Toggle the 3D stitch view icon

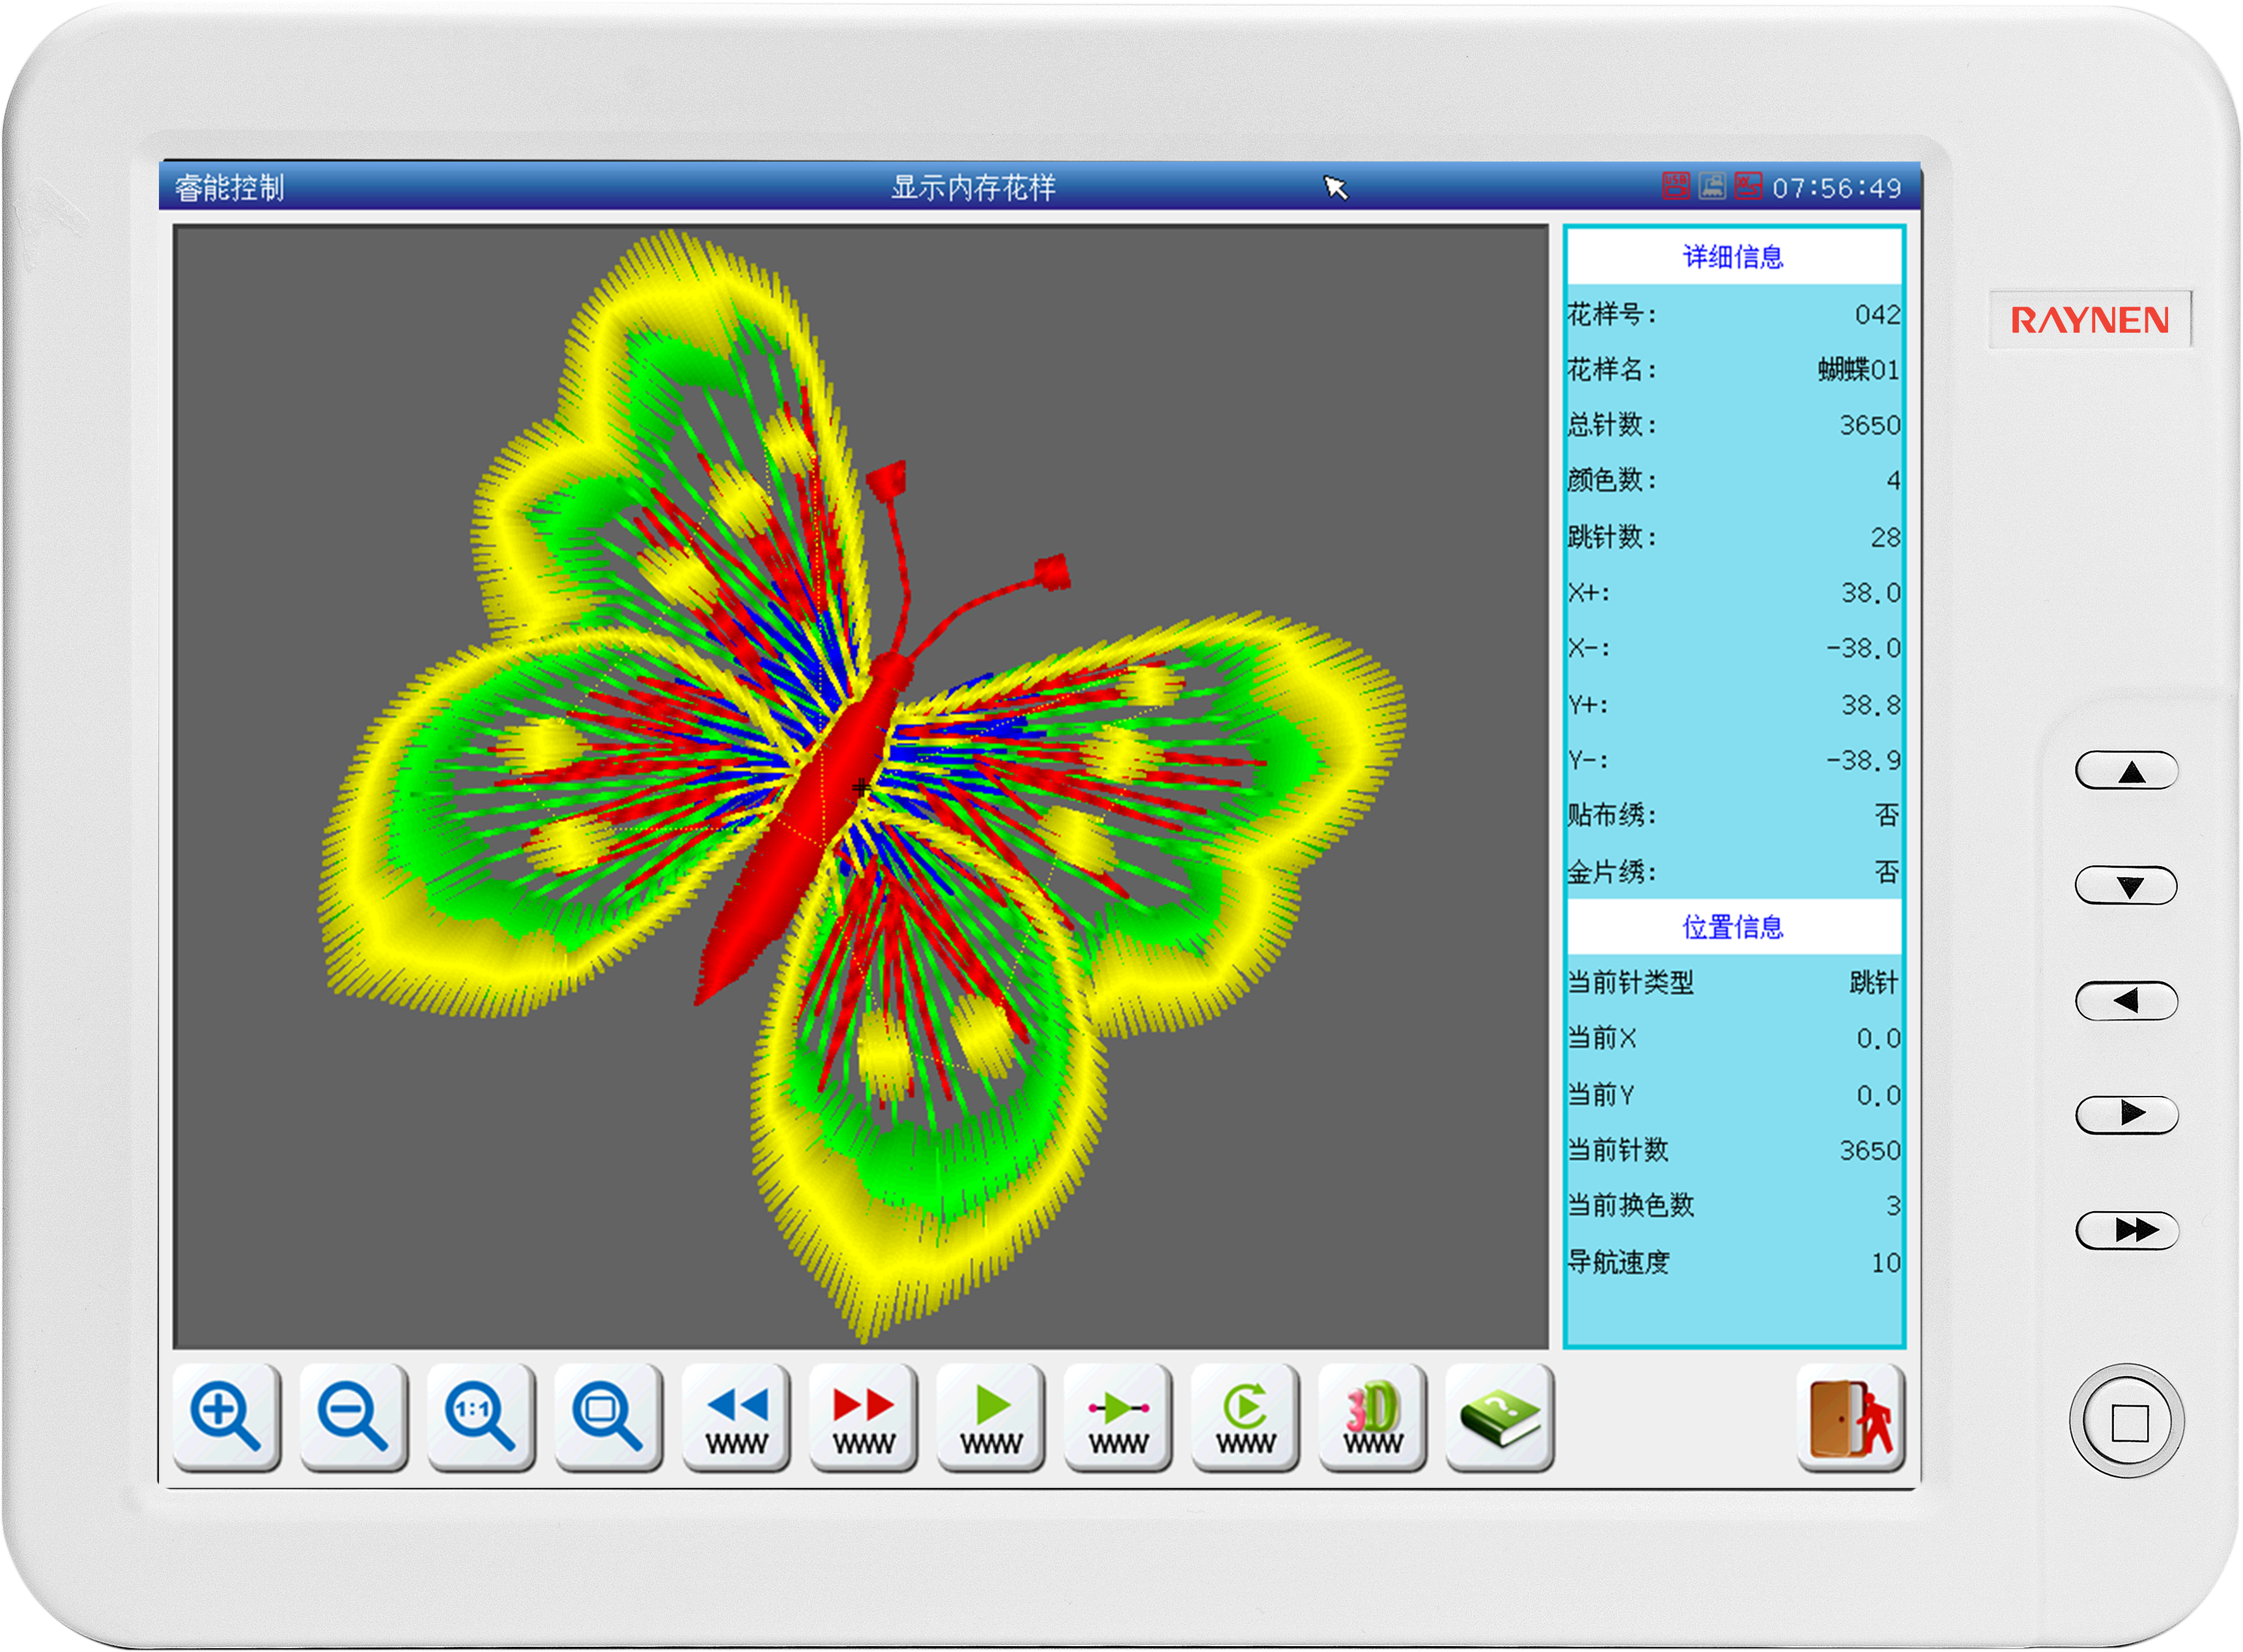1373,1418
